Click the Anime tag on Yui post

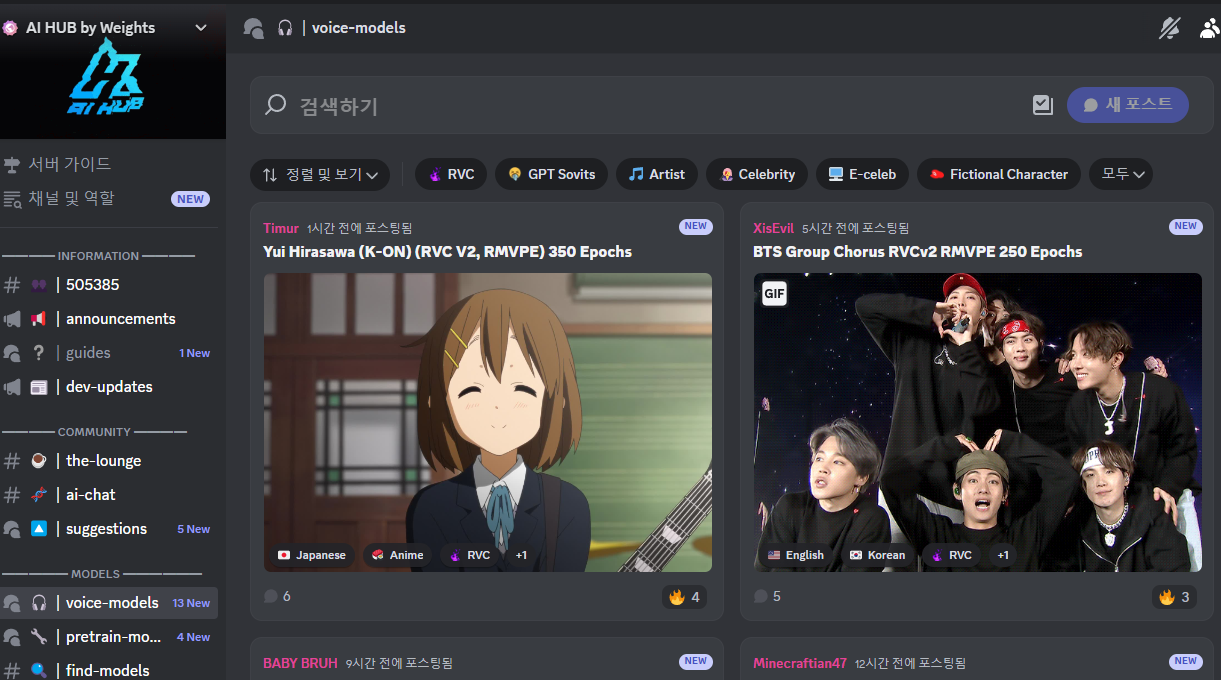click(397, 555)
